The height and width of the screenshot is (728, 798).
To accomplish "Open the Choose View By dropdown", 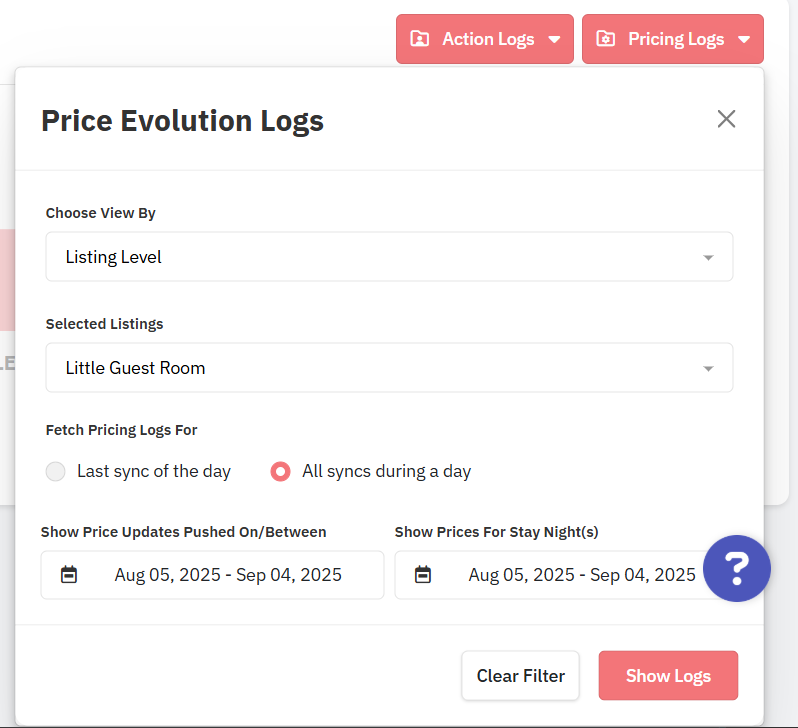I will (388, 257).
